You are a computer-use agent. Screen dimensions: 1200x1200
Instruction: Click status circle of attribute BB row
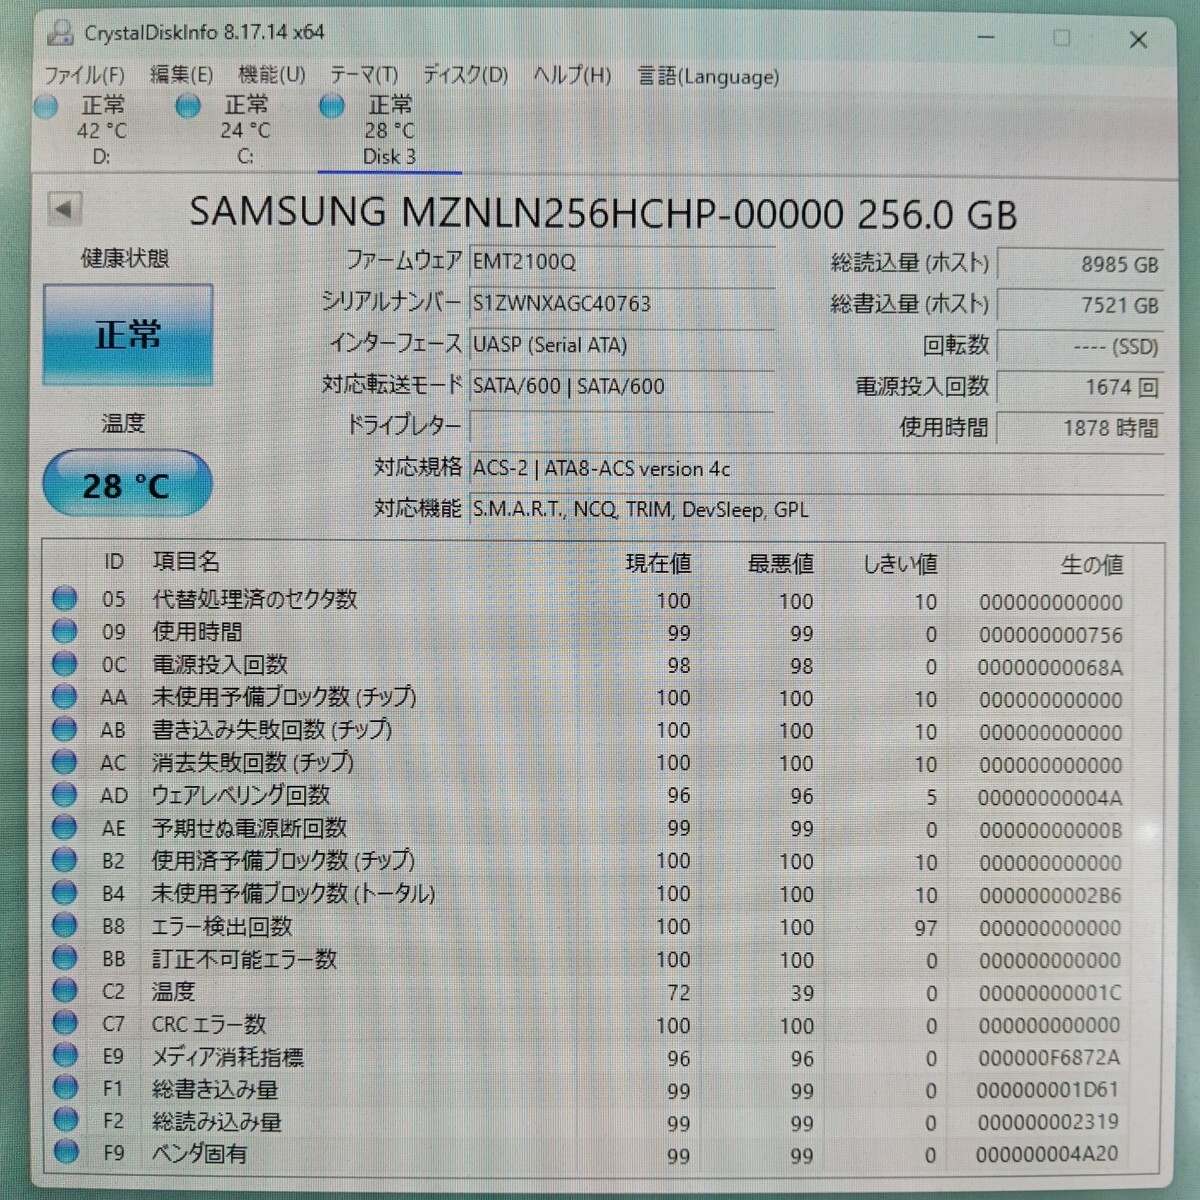coord(65,958)
